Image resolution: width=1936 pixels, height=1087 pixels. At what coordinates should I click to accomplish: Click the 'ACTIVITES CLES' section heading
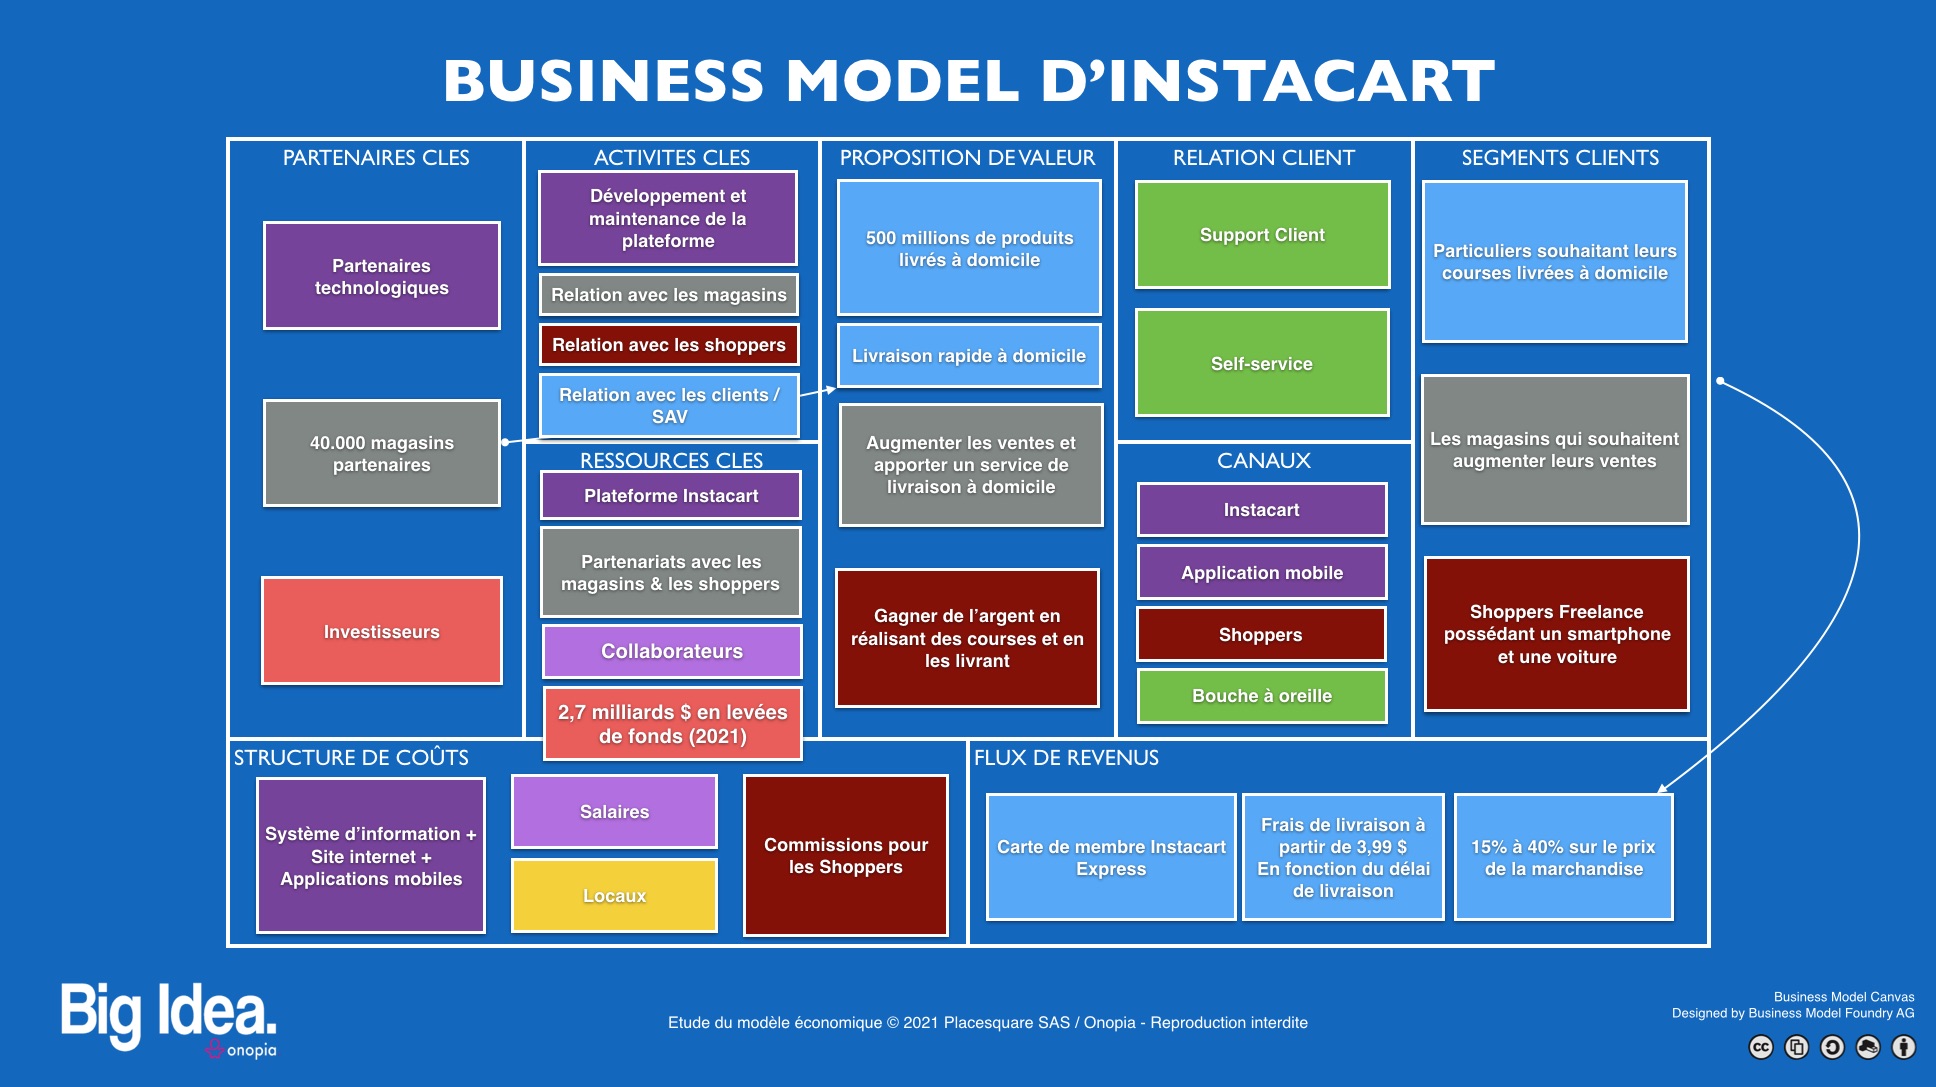pos(672,158)
